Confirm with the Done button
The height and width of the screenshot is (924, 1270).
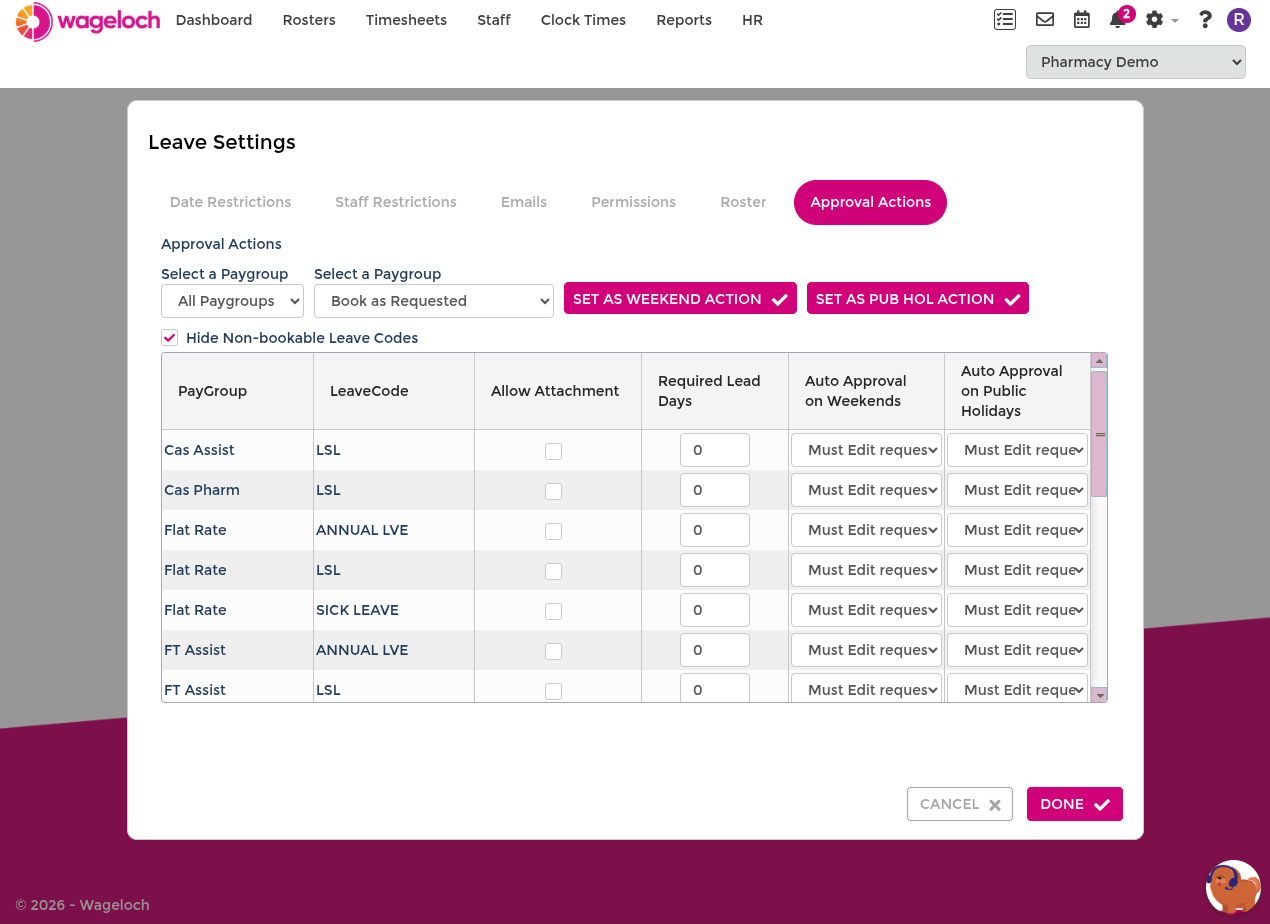pos(1075,804)
